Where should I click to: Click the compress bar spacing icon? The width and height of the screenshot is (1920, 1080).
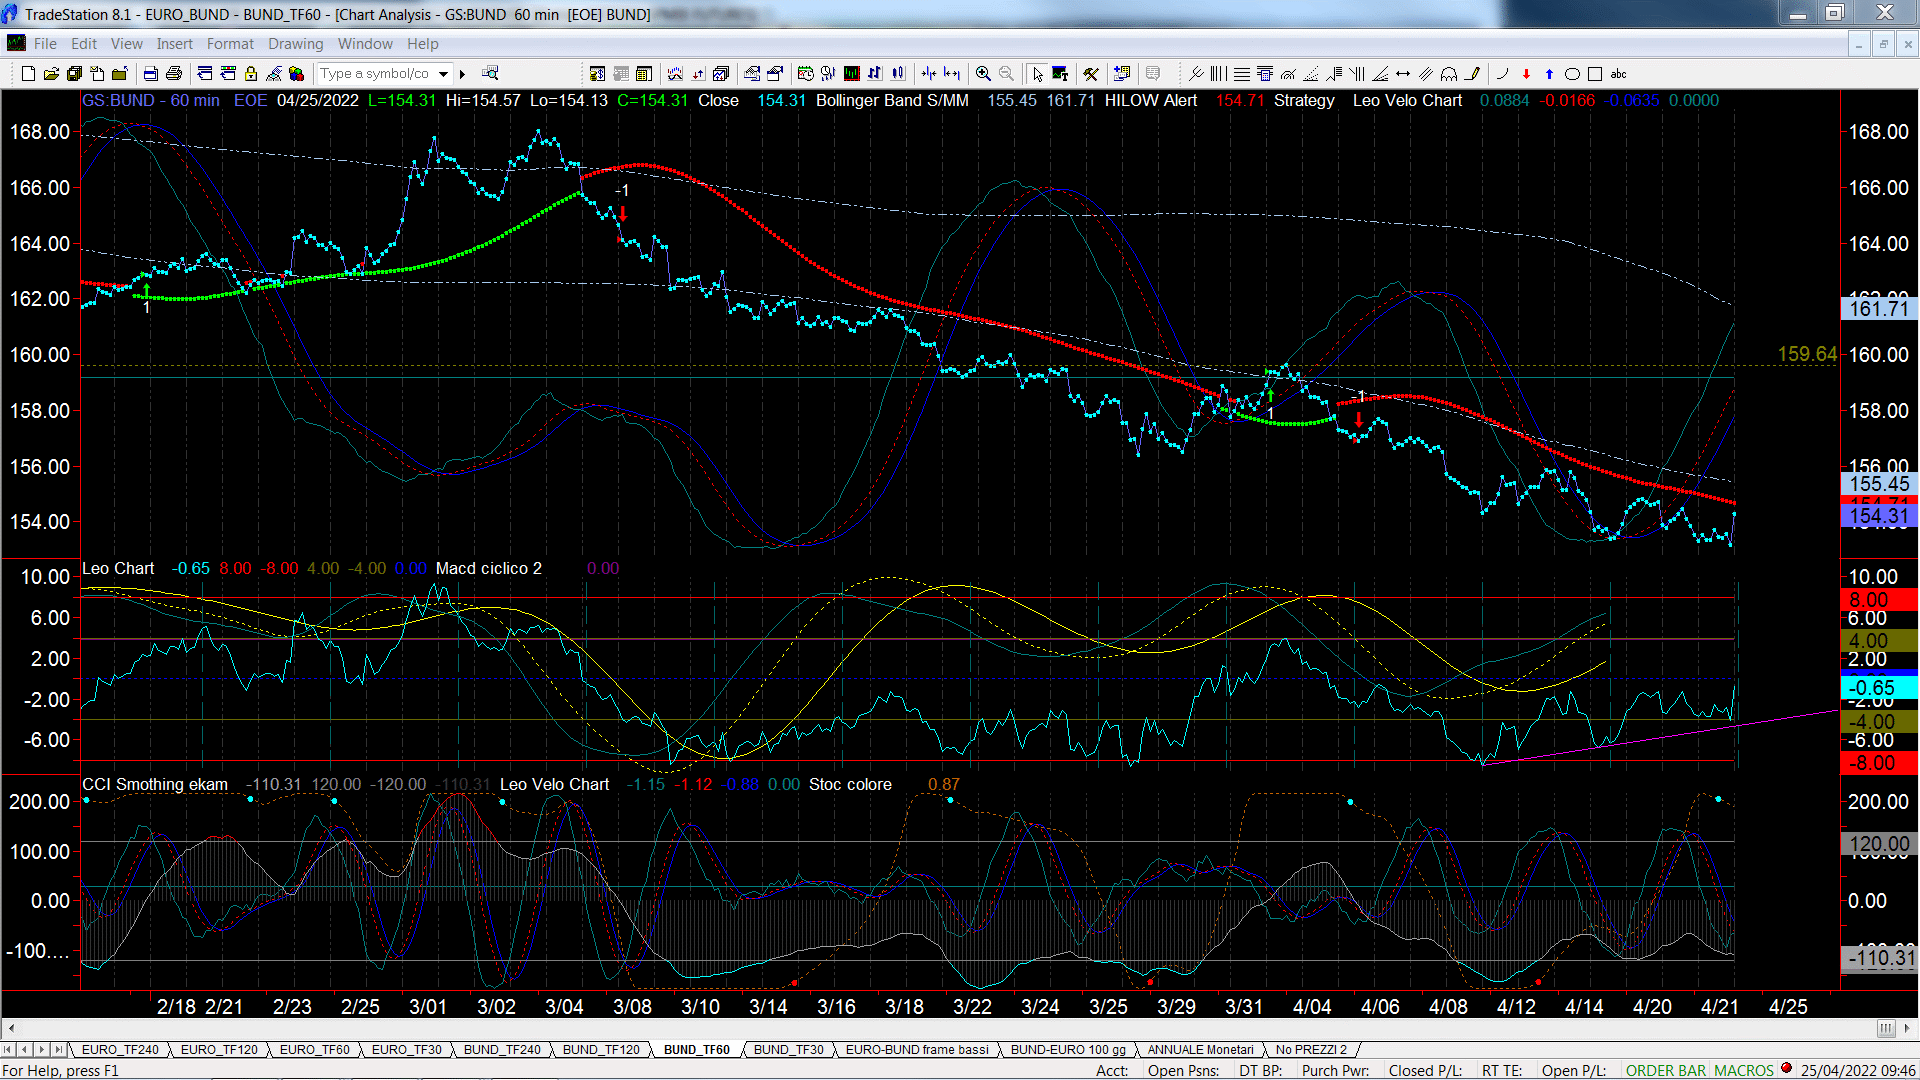[x=929, y=73]
